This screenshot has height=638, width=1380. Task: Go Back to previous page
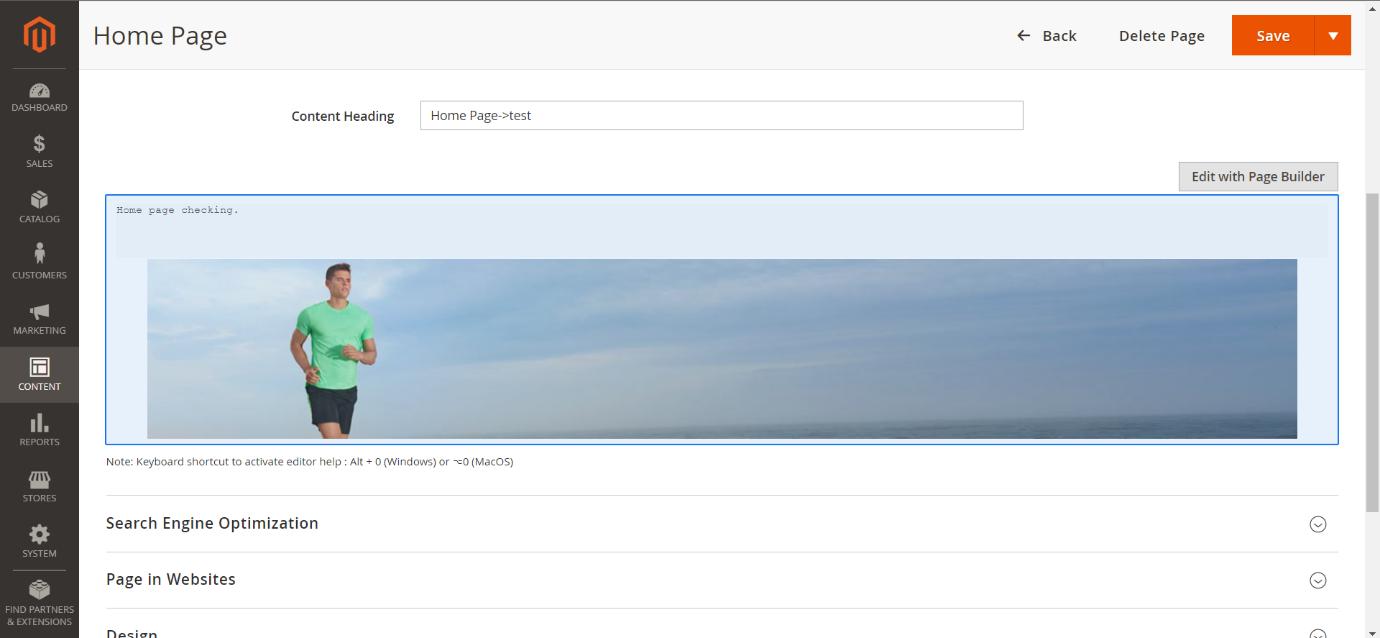pyautogui.click(x=1047, y=36)
